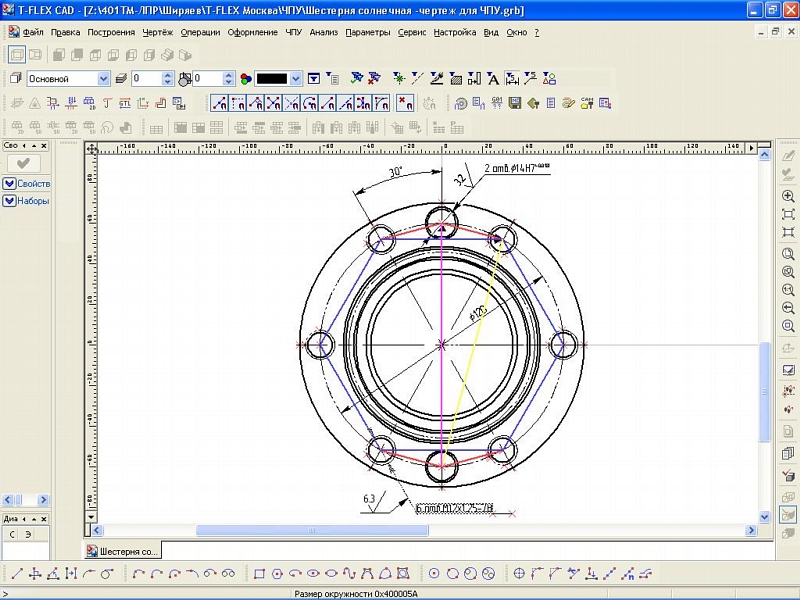This screenshot has height=600, width=800.
Task: Open the Основной line type dropdown
Action: click(x=104, y=79)
